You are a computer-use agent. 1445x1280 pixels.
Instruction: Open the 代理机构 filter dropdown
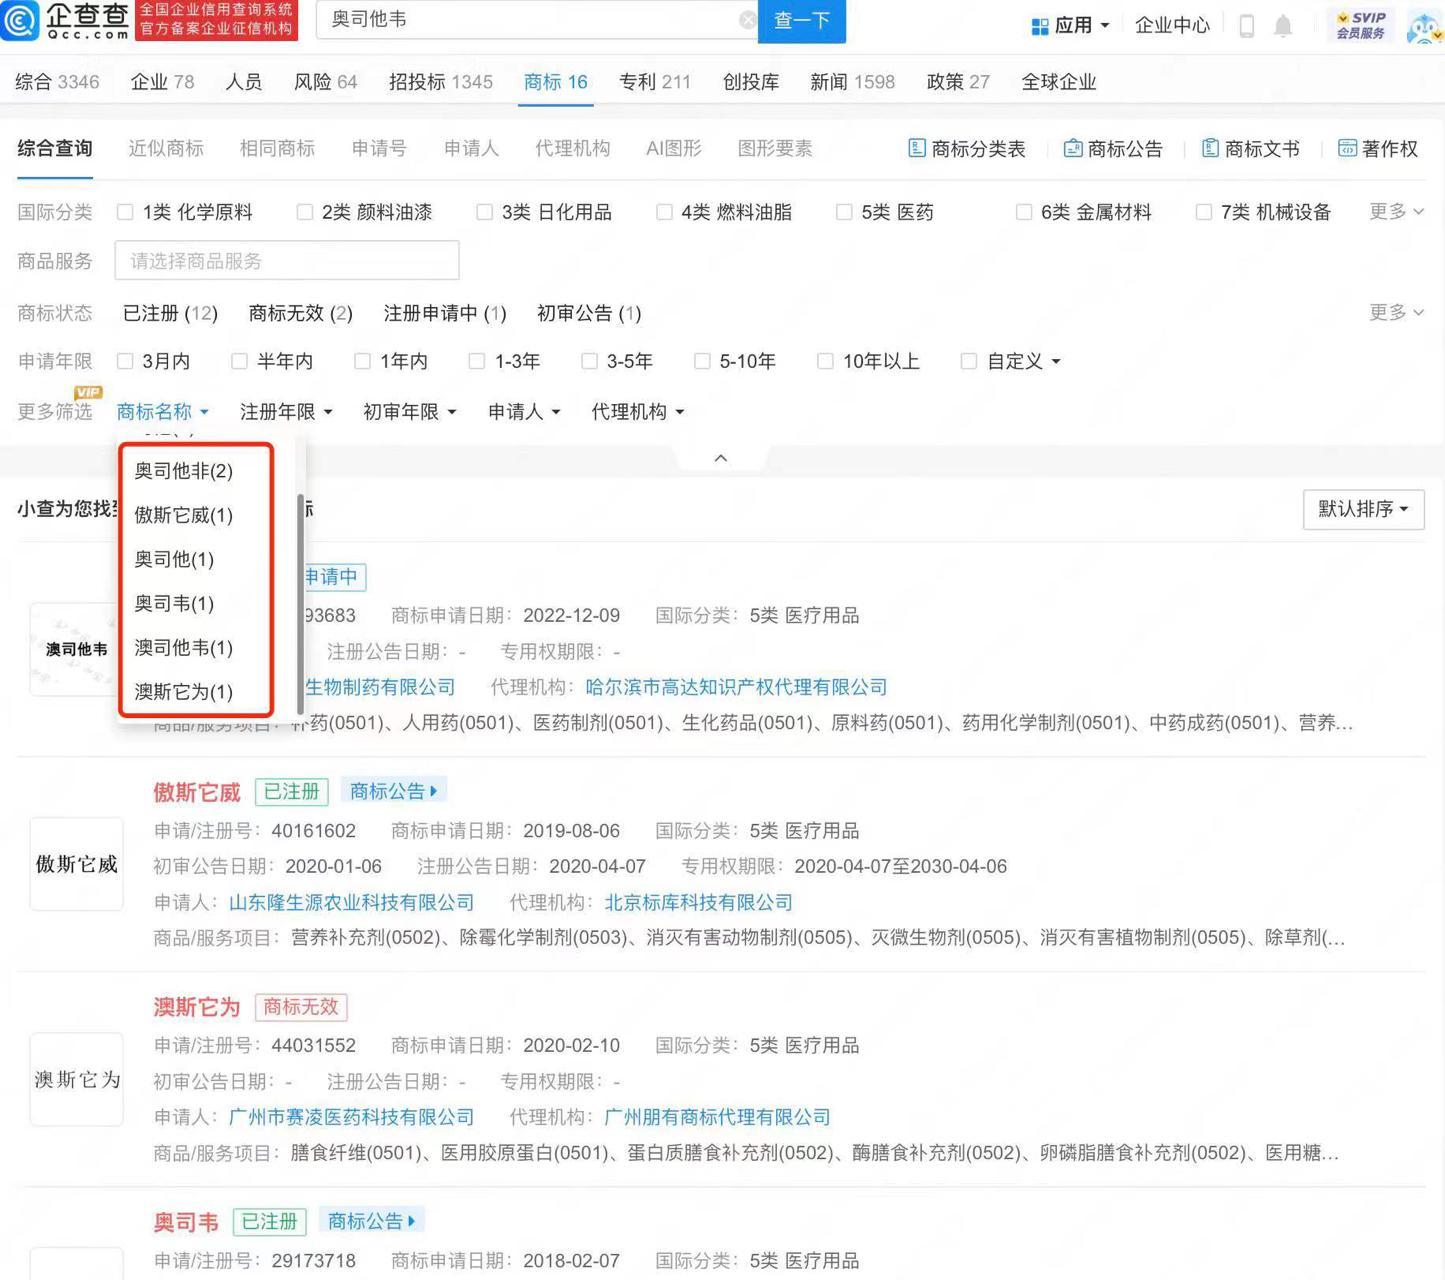638,412
